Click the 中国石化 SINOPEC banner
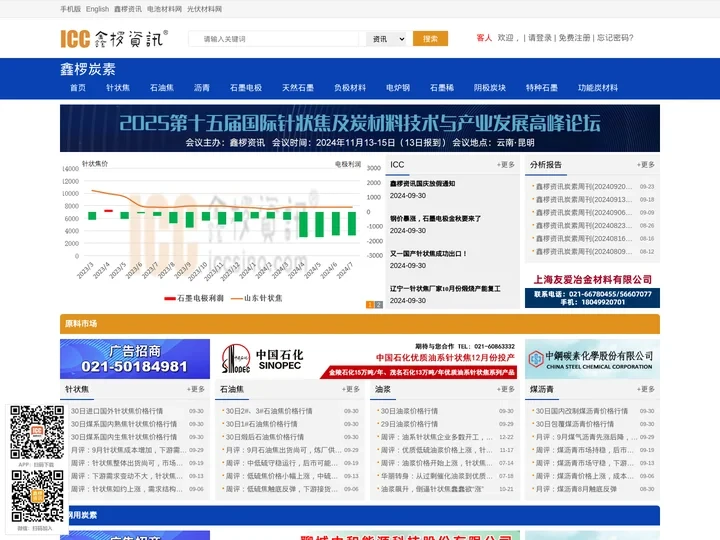Screen dimensions: 720x540 367,359
